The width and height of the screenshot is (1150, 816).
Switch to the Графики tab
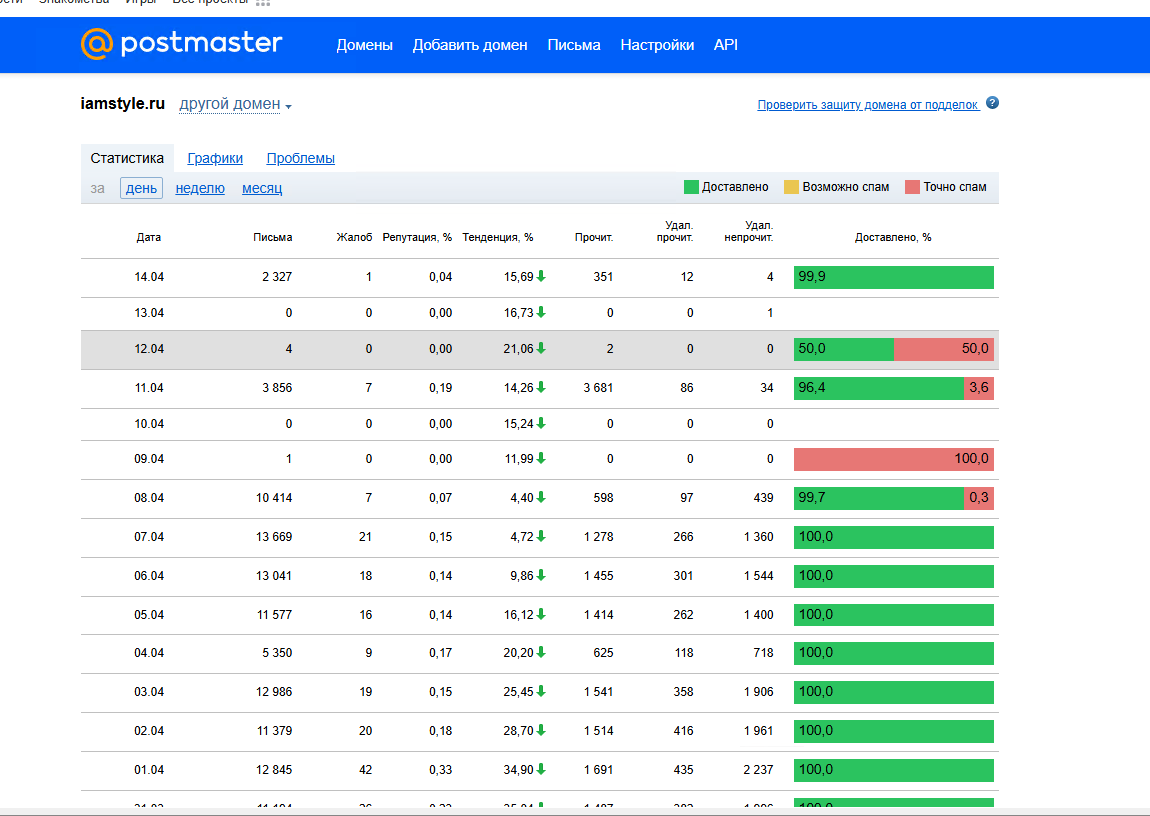215,158
